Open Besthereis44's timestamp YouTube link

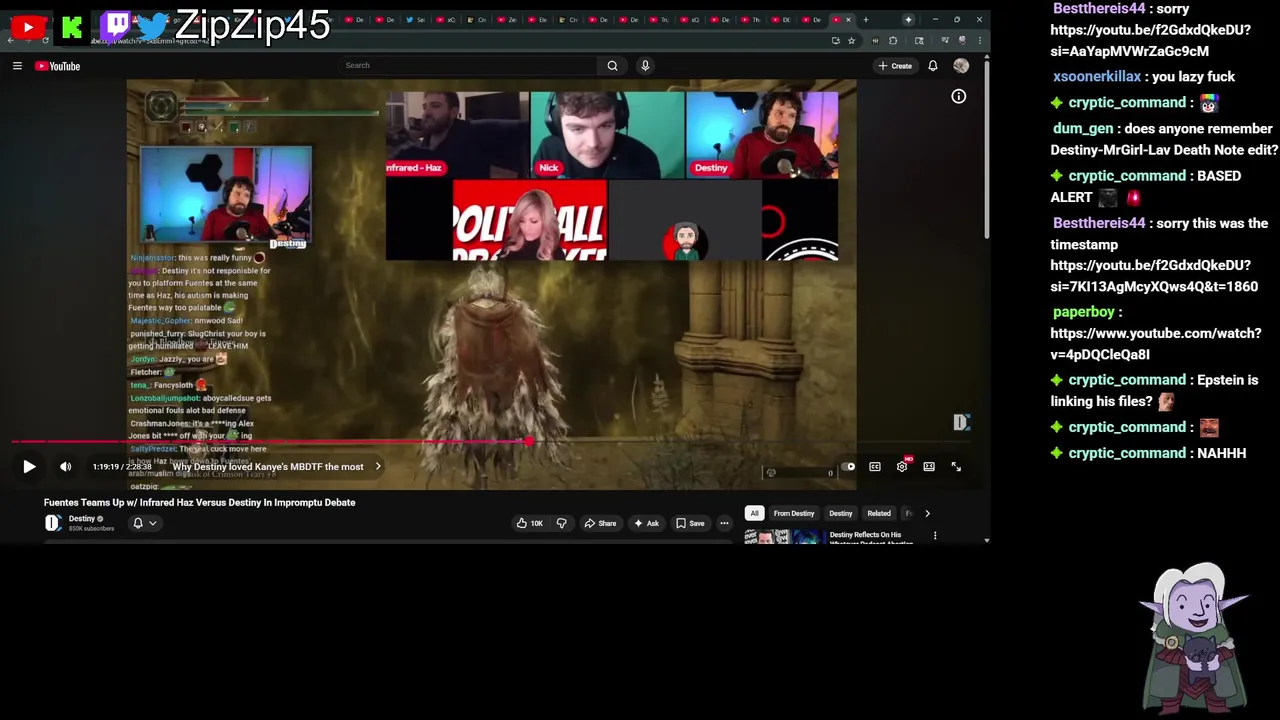(x=1154, y=276)
